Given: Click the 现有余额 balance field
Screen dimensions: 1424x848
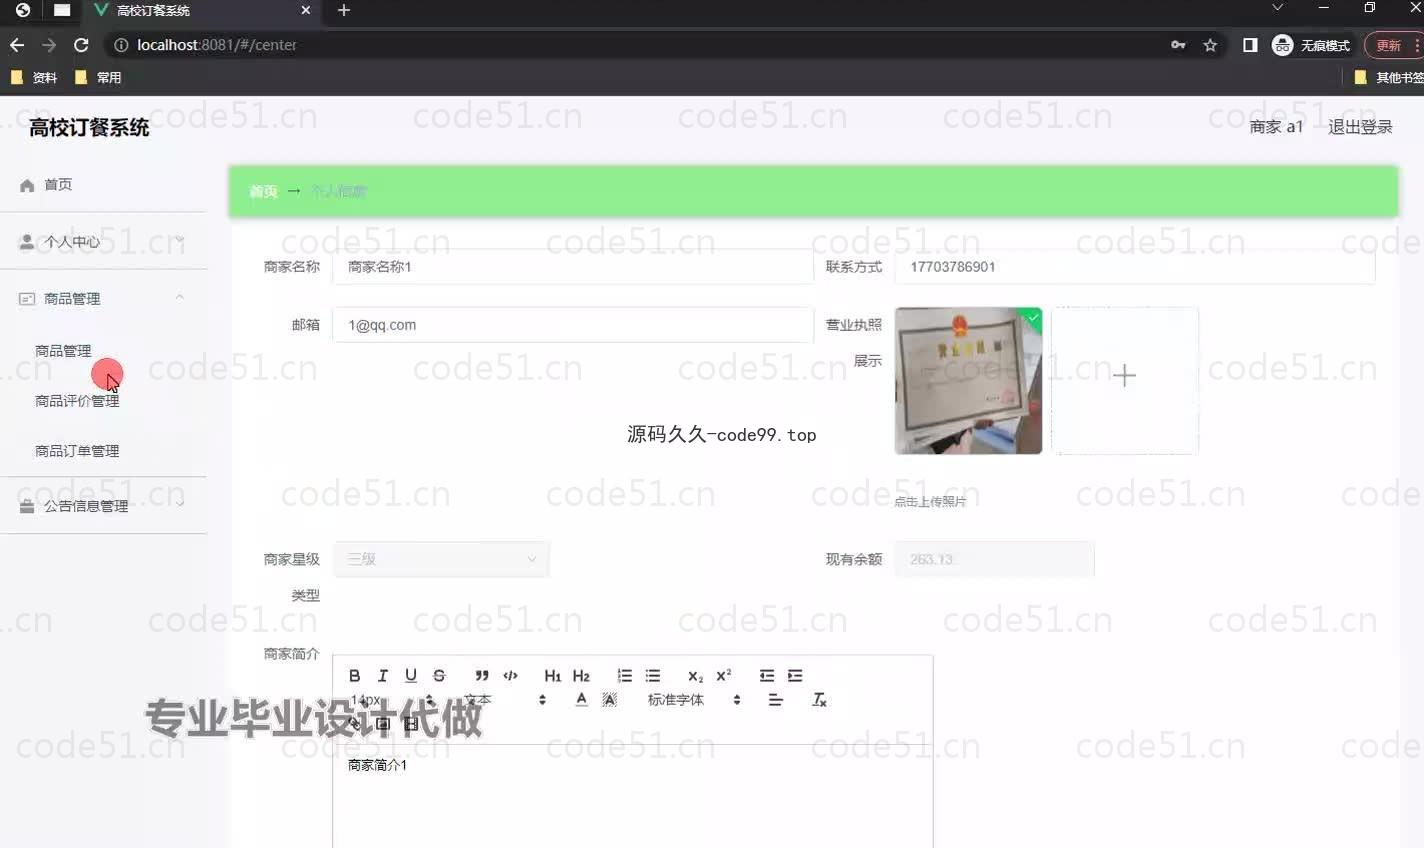Looking at the screenshot, I should click(x=994, y=559).
